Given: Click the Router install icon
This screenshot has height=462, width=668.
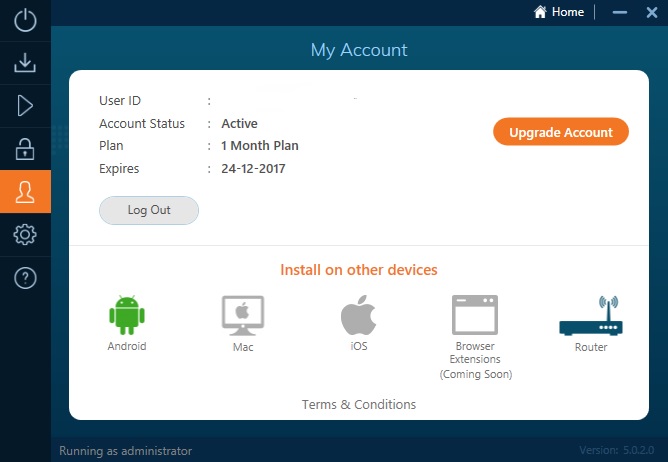Looking at the screenshot, I should [591, 315].
